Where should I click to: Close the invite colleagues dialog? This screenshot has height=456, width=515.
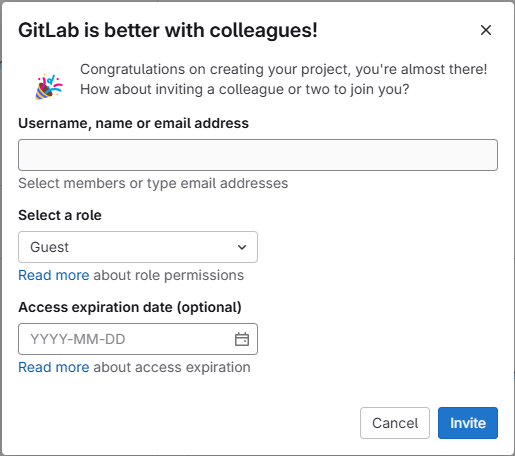pyautogui.click(x=486, y=30)
